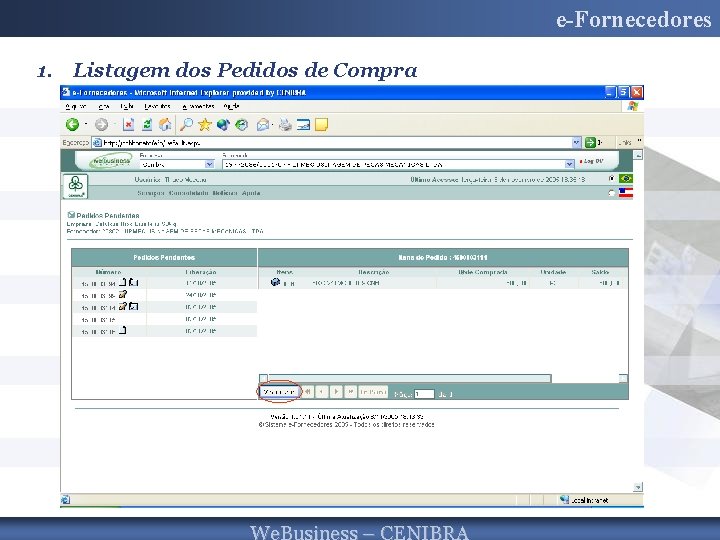The width and height of the screenshot is (720, 540).
Task: Open the Mail envelope icon
Action: pyautogui.click(x=263, y=124)
